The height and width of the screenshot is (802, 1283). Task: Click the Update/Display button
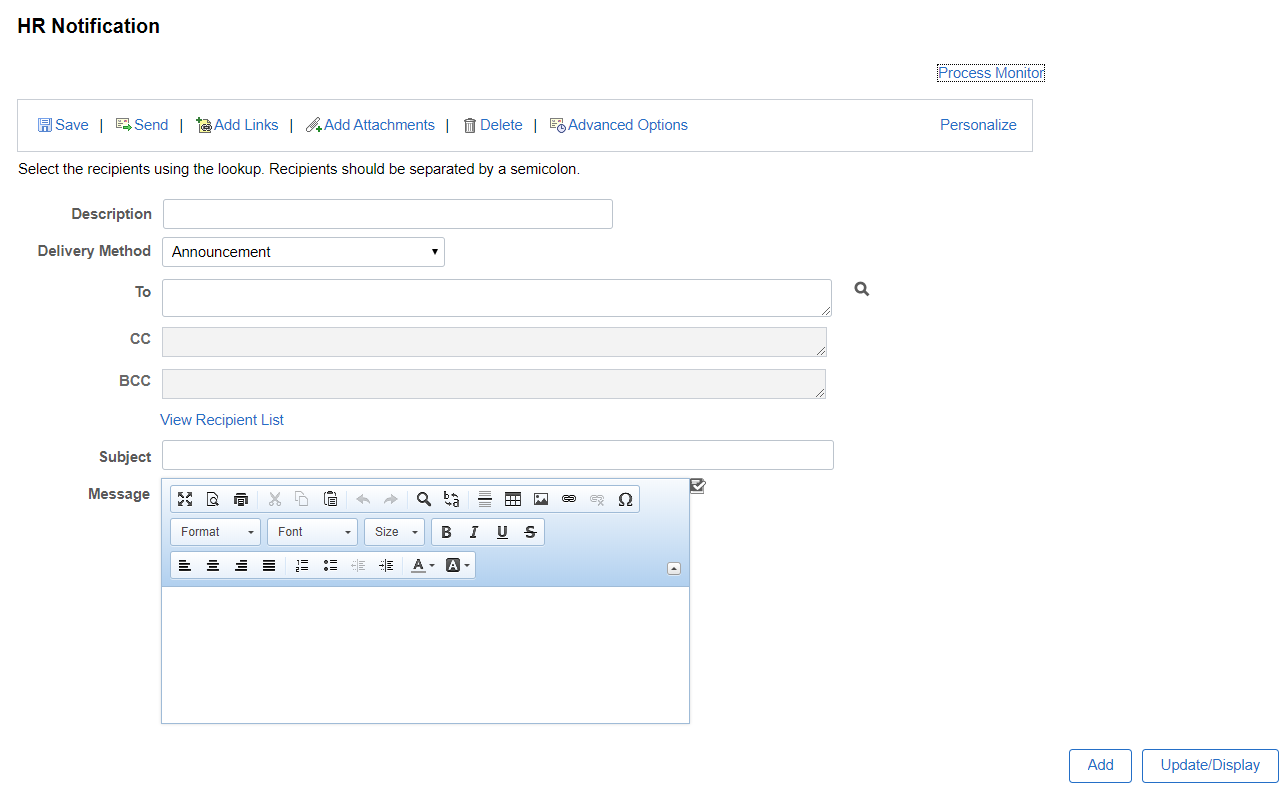pyautogui.click(x=1210, y=766)
